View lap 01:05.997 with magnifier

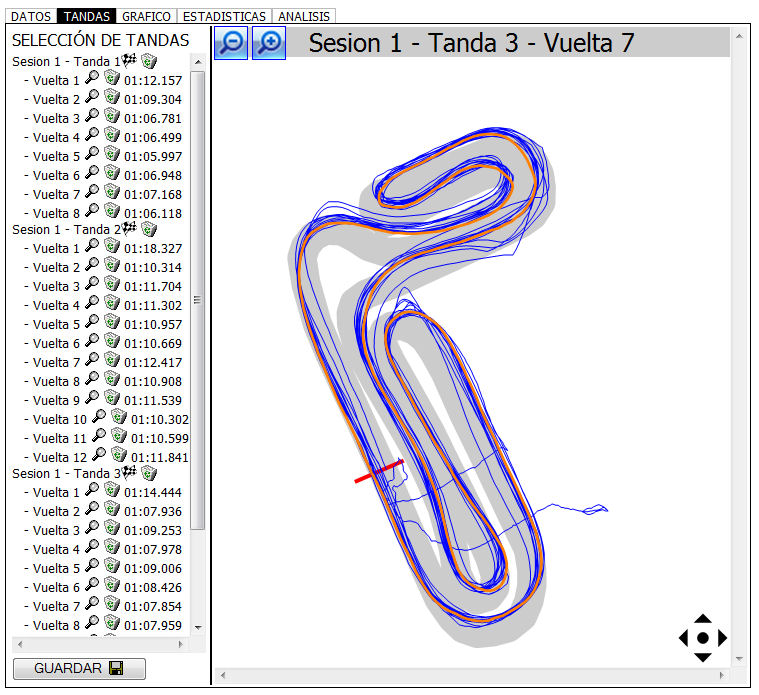[92, 154]
